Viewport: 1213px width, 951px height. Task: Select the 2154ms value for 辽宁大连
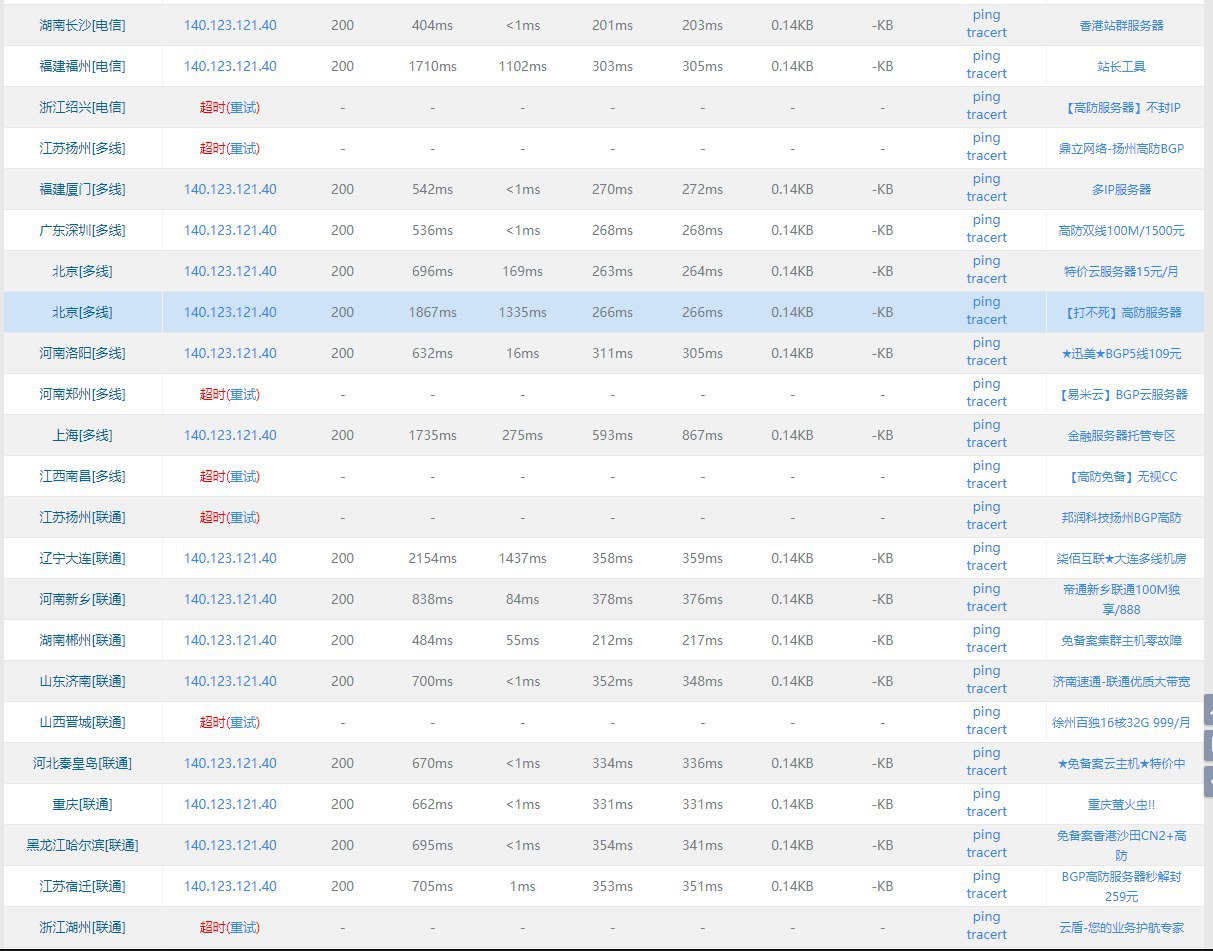coord(432,558)
